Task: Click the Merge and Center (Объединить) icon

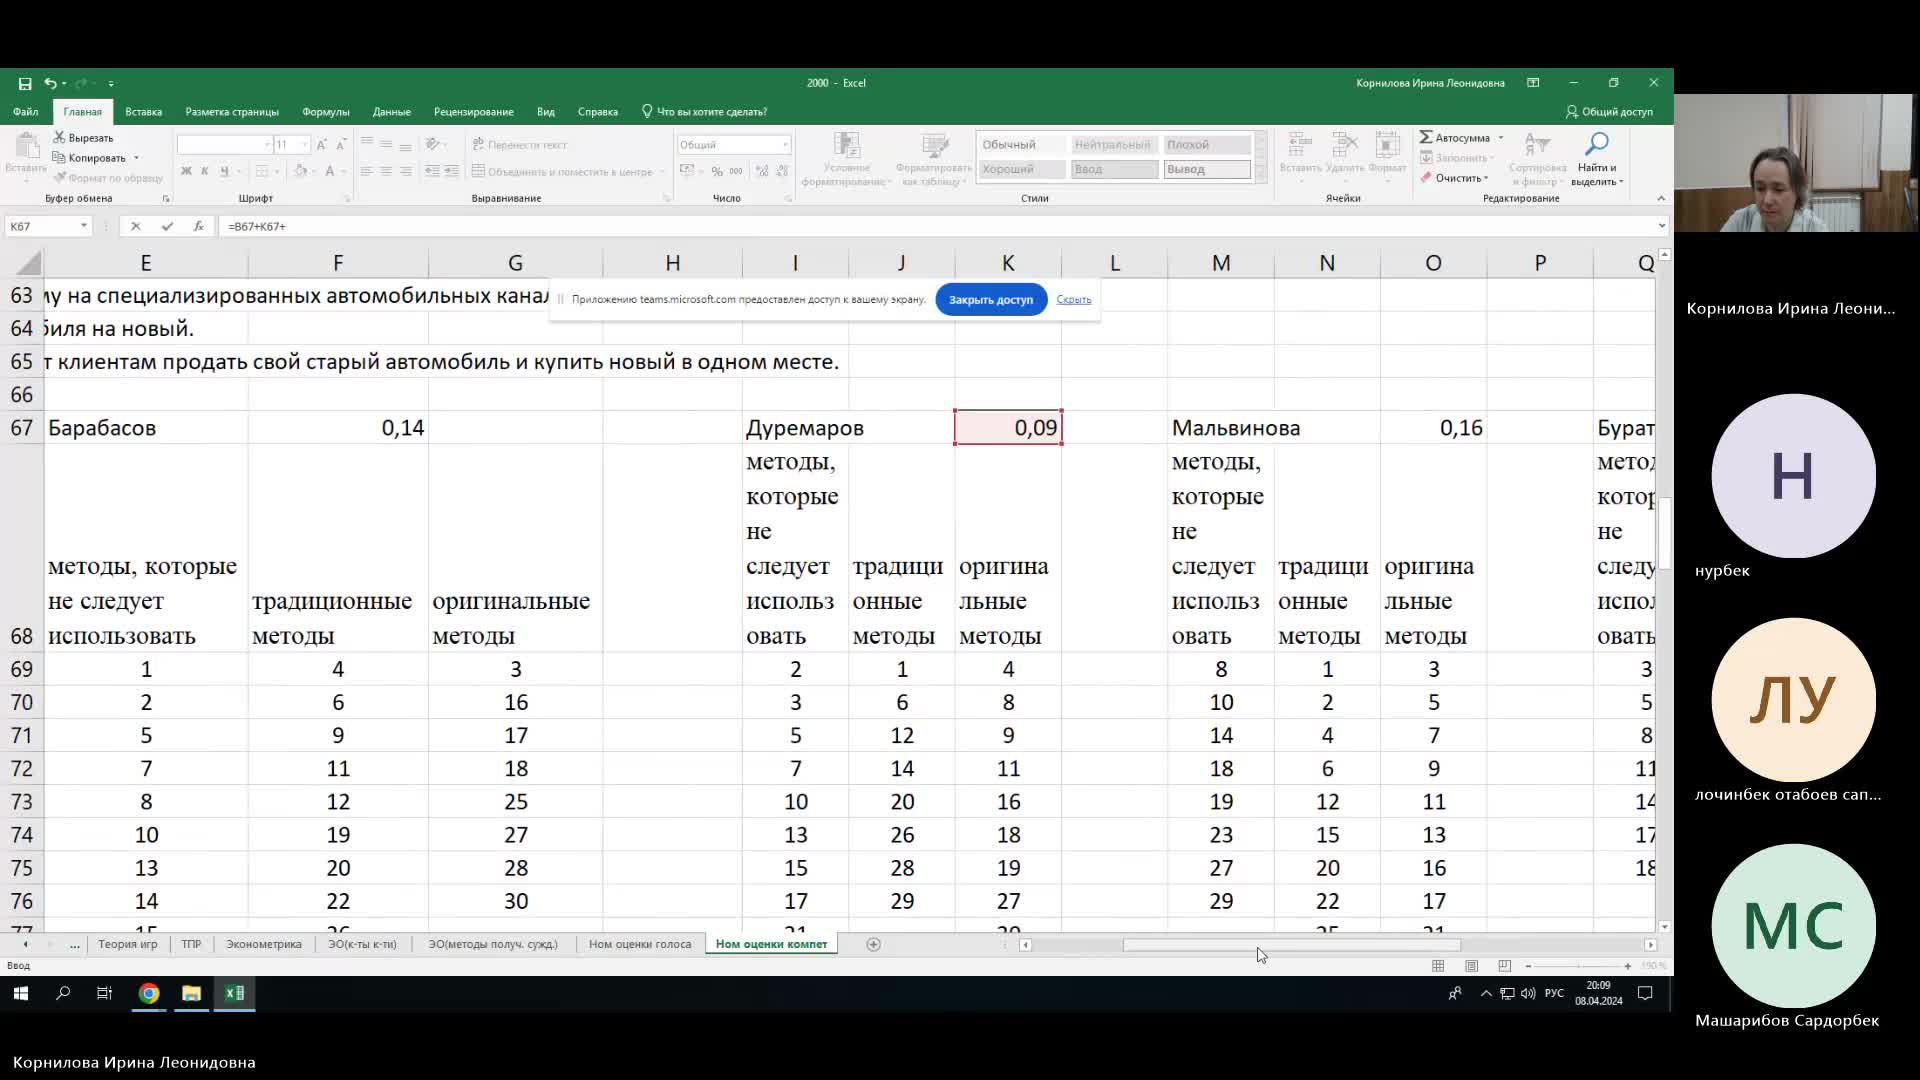Action: [x=478, y=171]
